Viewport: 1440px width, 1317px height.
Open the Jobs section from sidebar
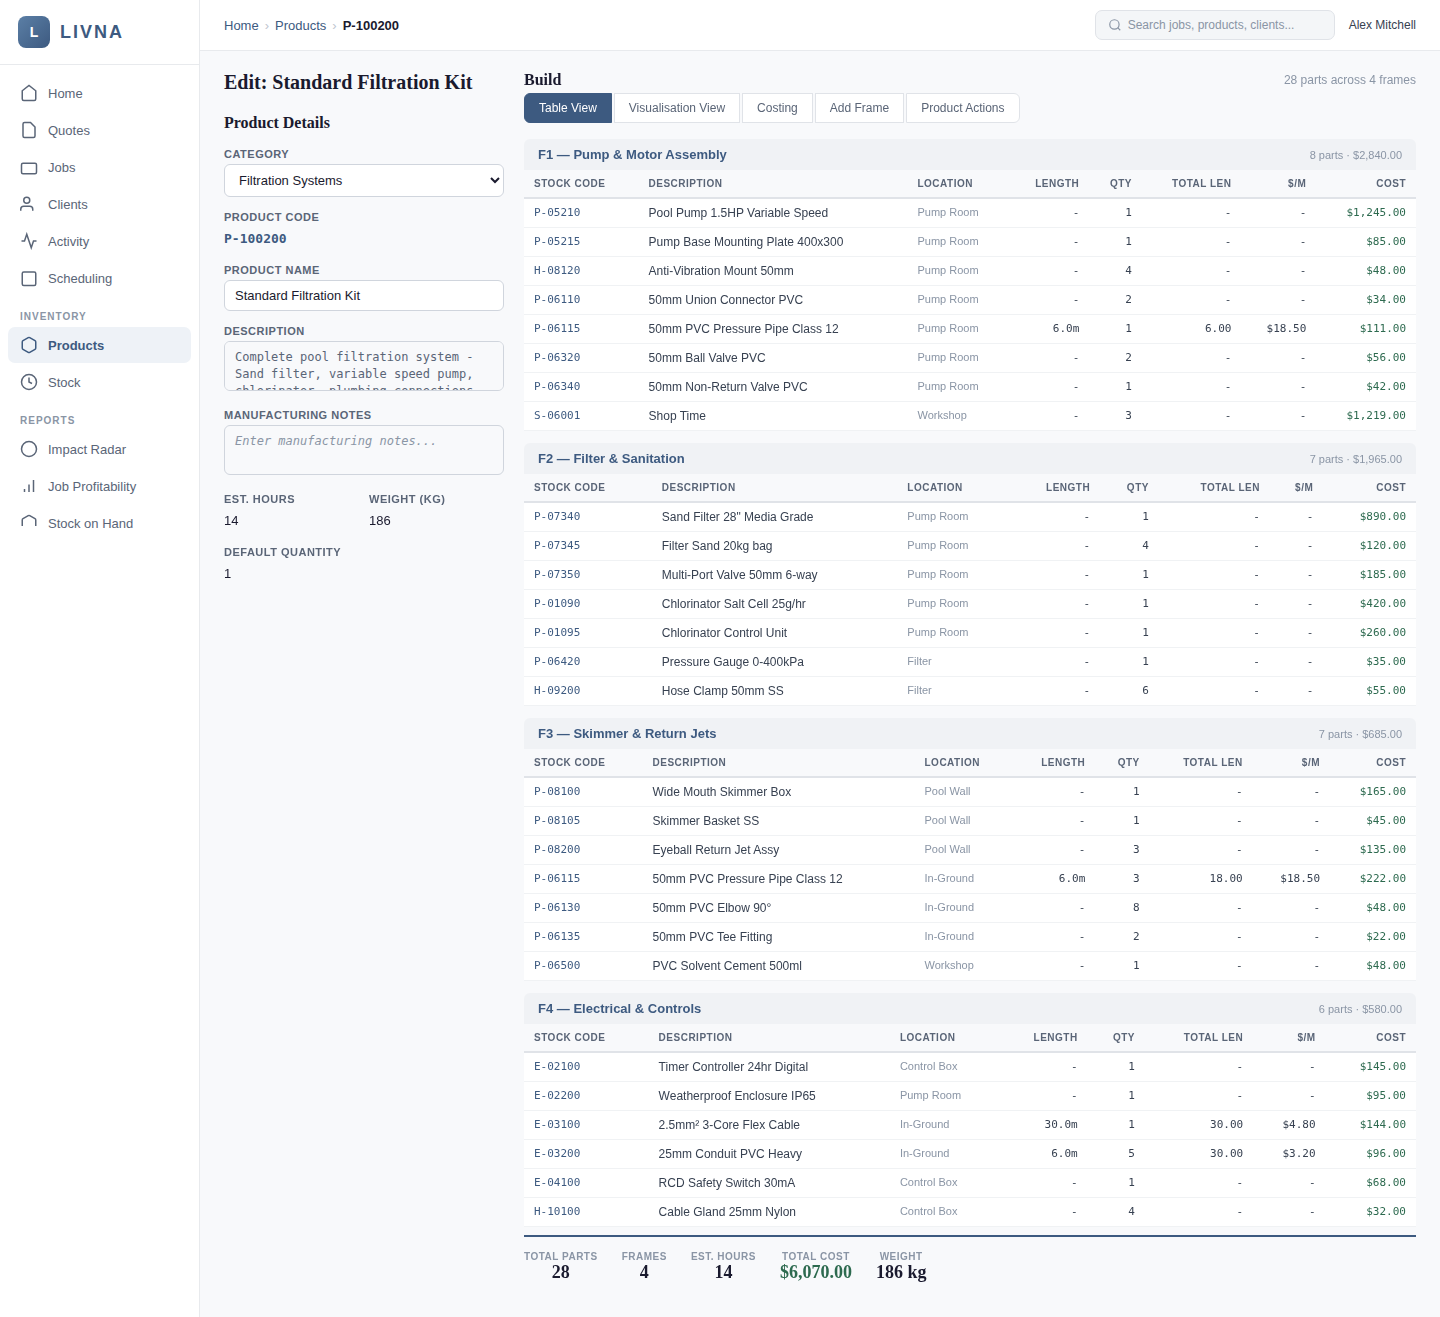click(x=30, y=167)
